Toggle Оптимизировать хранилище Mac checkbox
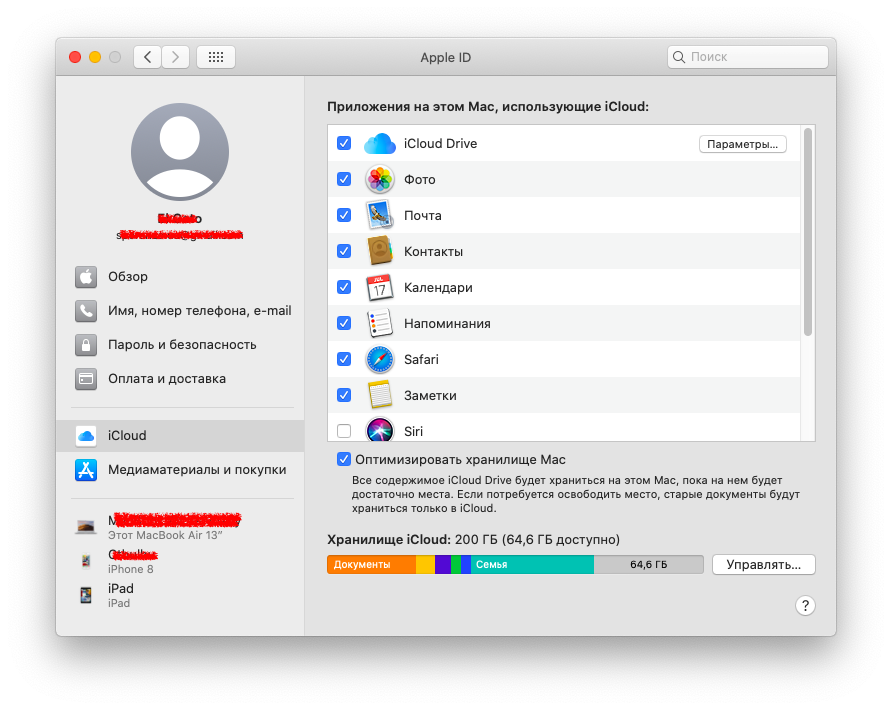 click(x=344, y=459)
